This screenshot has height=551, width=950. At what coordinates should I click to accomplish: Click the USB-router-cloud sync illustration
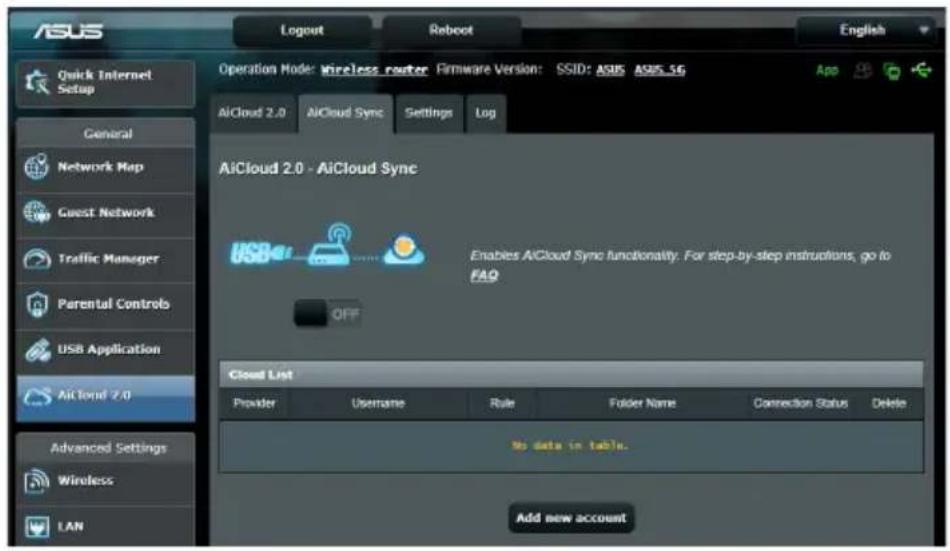(327, 245)
